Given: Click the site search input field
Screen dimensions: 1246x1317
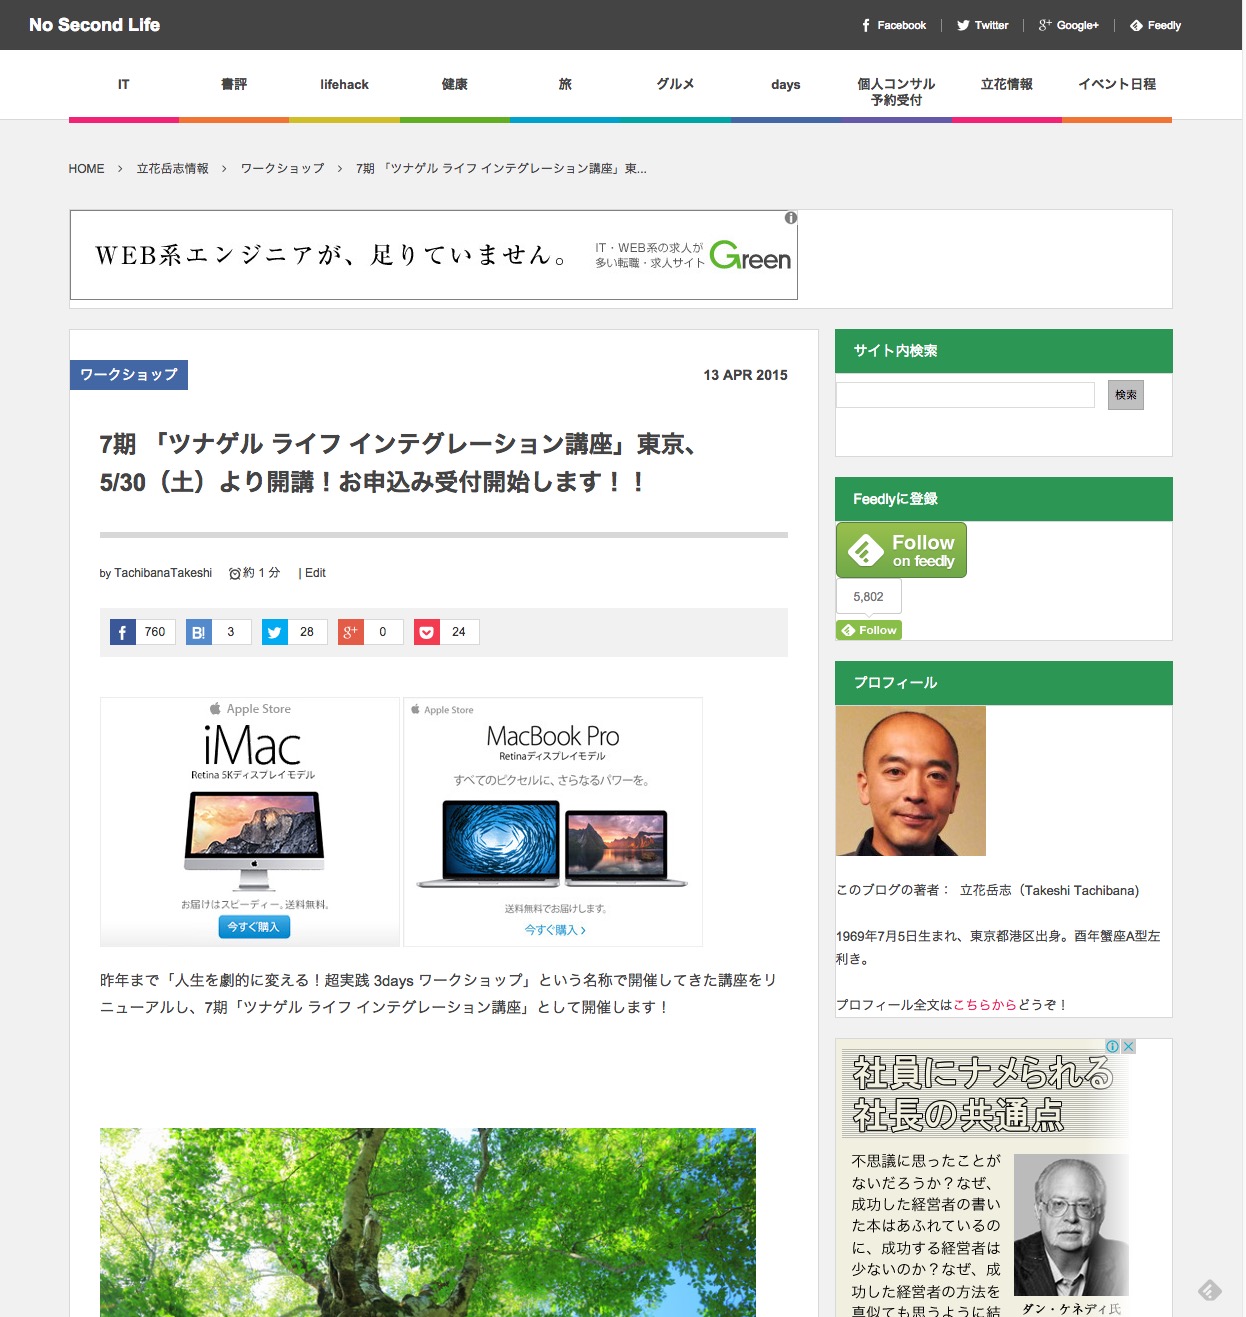Looking at the screenshot, I should [x=965, y=395].
